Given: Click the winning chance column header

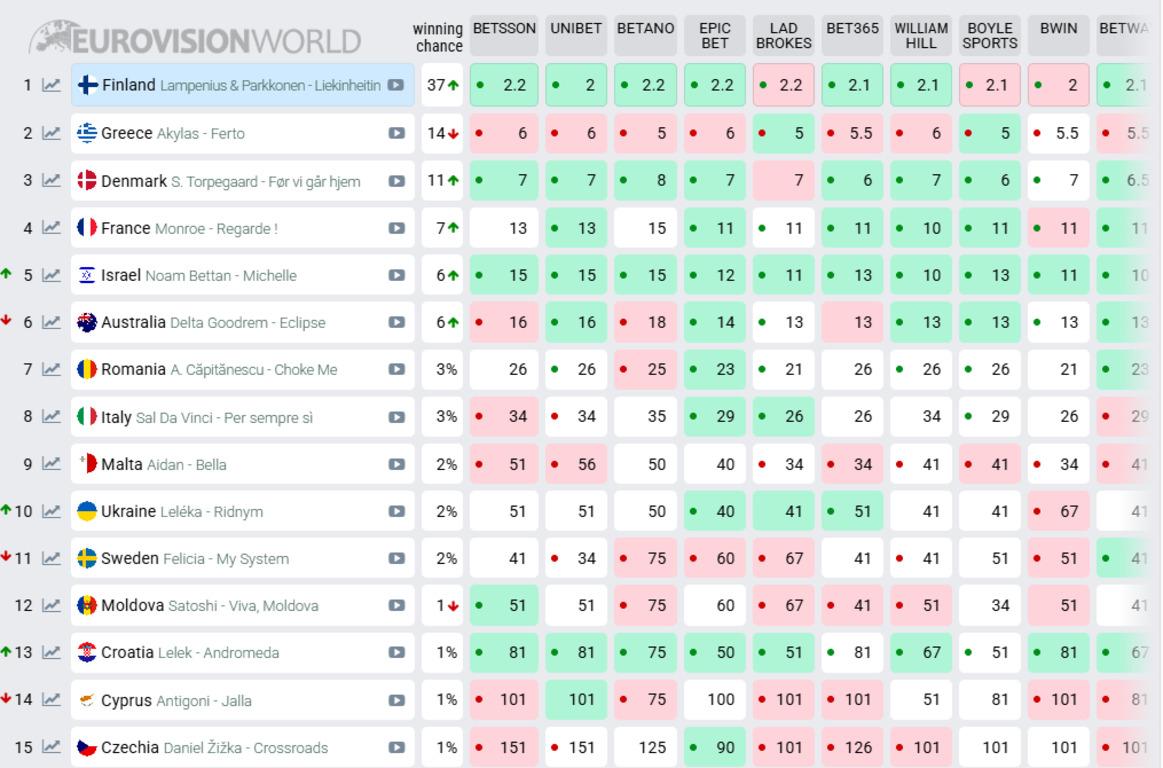Looking at the screenshot, I should pyautogui.click(x=438, y=37).
